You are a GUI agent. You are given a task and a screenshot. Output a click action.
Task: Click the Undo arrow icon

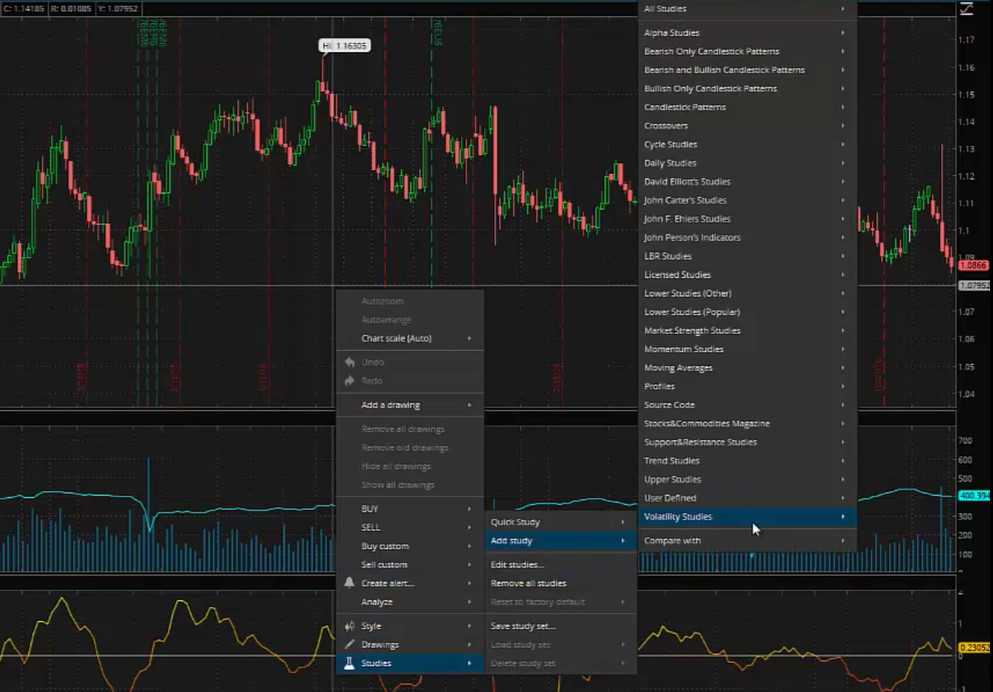pyautogui.click(x=349, y=362)
